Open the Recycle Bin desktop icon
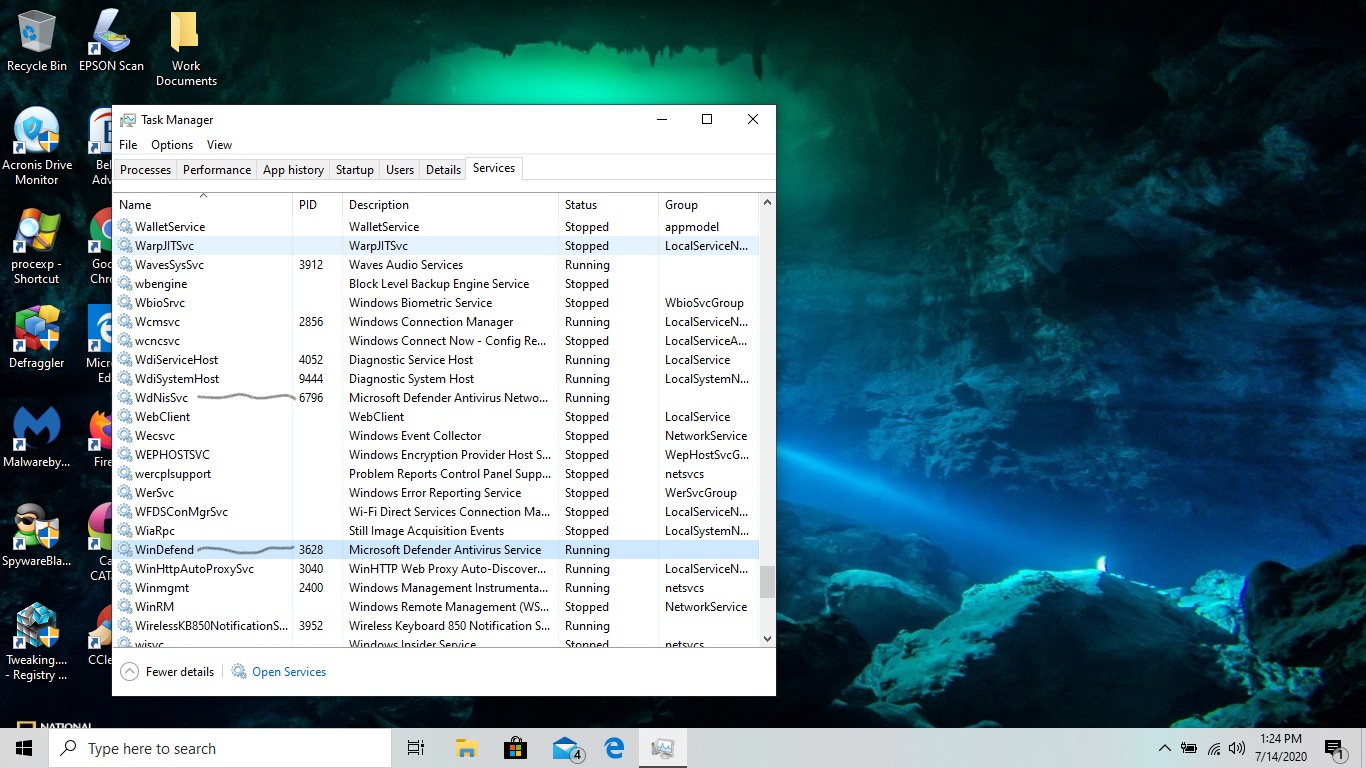Viewport: 1366px width, 768px height. pos(37,42)
